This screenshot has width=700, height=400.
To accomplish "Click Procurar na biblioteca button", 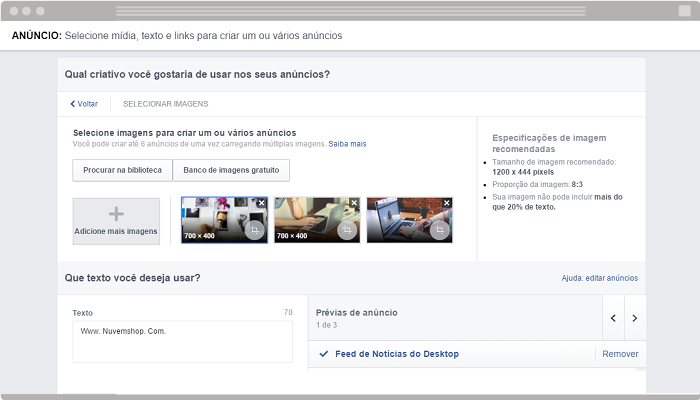I will (122, 170).
